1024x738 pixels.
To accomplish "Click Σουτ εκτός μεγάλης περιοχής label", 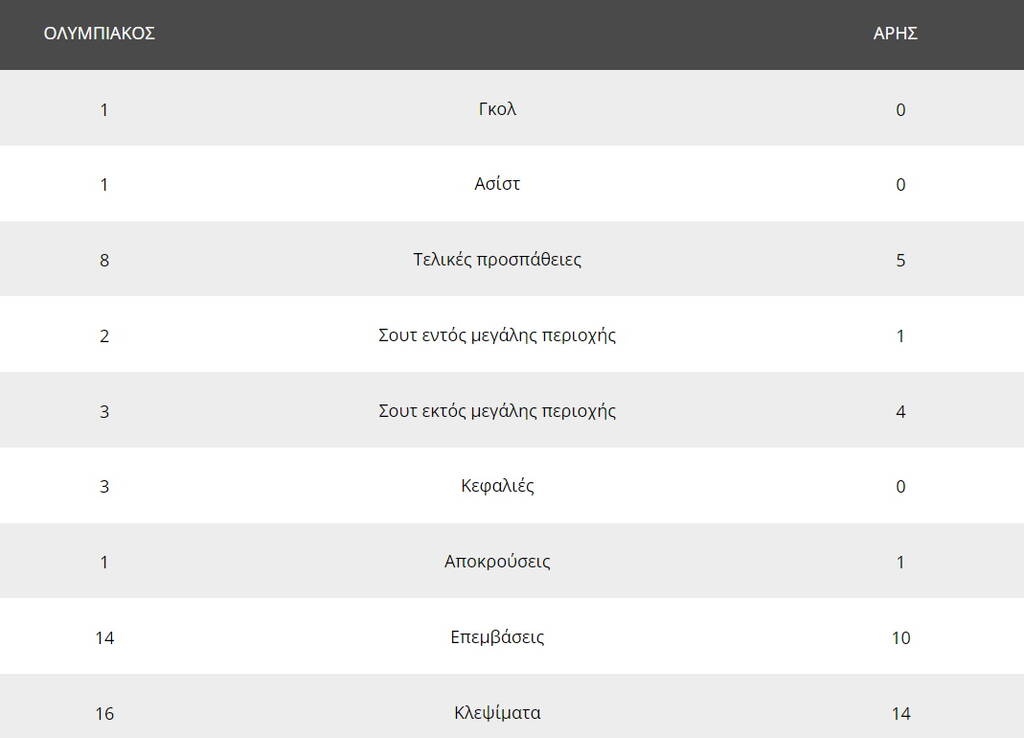I will pos(497,411).
